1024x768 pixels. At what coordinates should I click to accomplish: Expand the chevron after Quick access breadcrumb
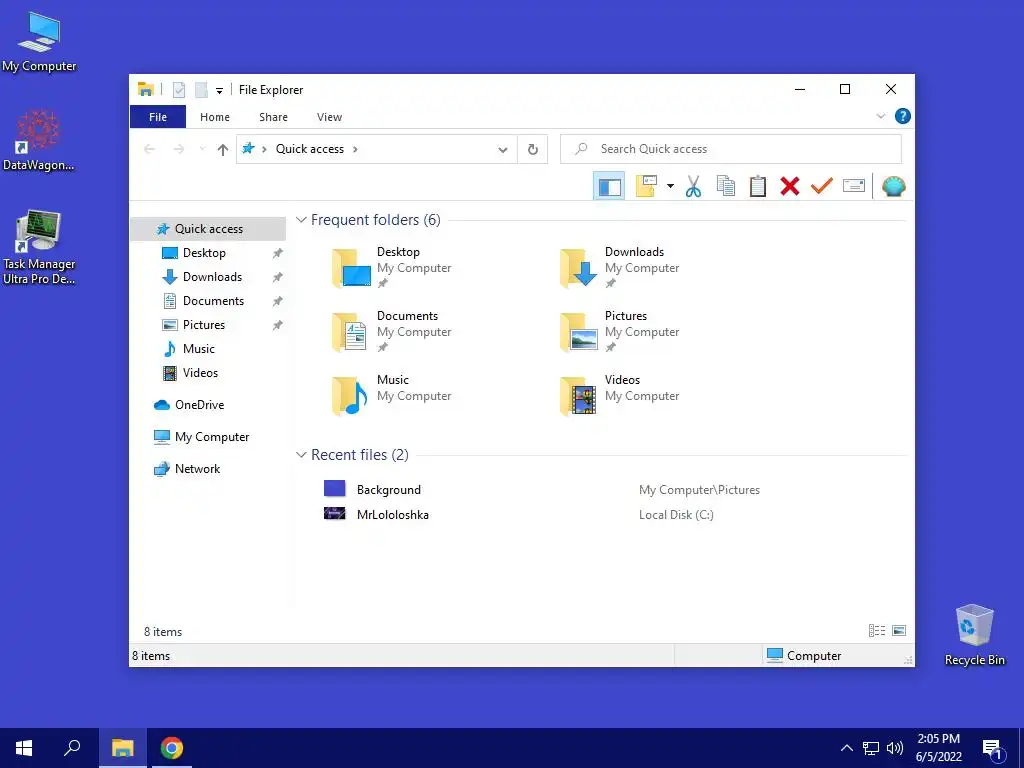coord(355,149)
